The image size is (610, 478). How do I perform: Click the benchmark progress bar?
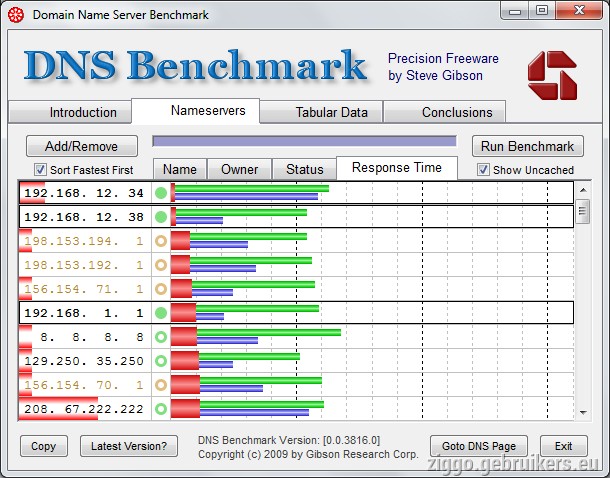(304, 141)
